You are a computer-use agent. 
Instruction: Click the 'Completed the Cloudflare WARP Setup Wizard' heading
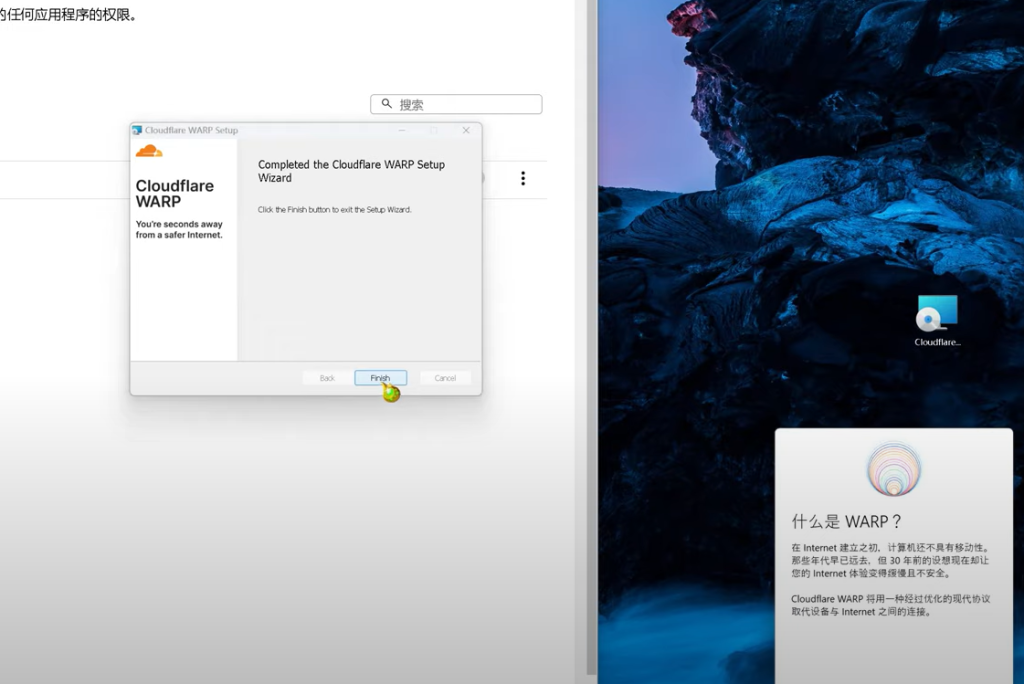(351, 171)
